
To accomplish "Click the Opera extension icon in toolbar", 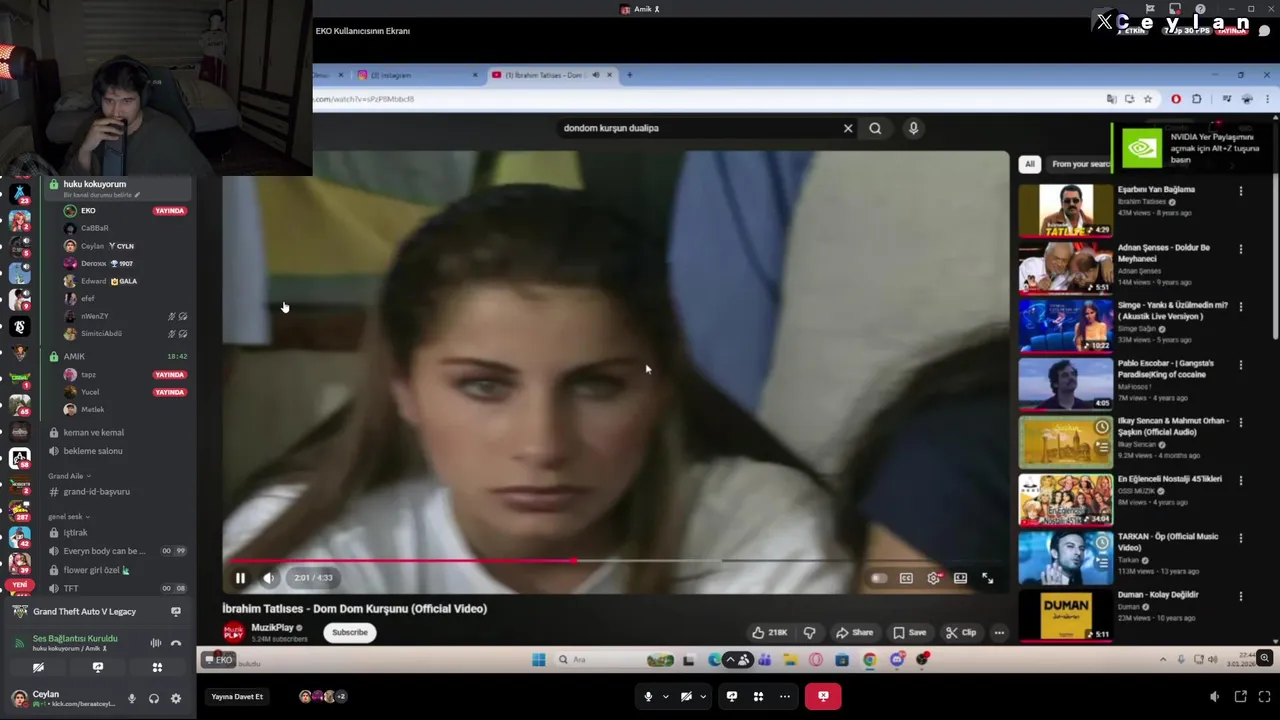I will click(1176, 99).
